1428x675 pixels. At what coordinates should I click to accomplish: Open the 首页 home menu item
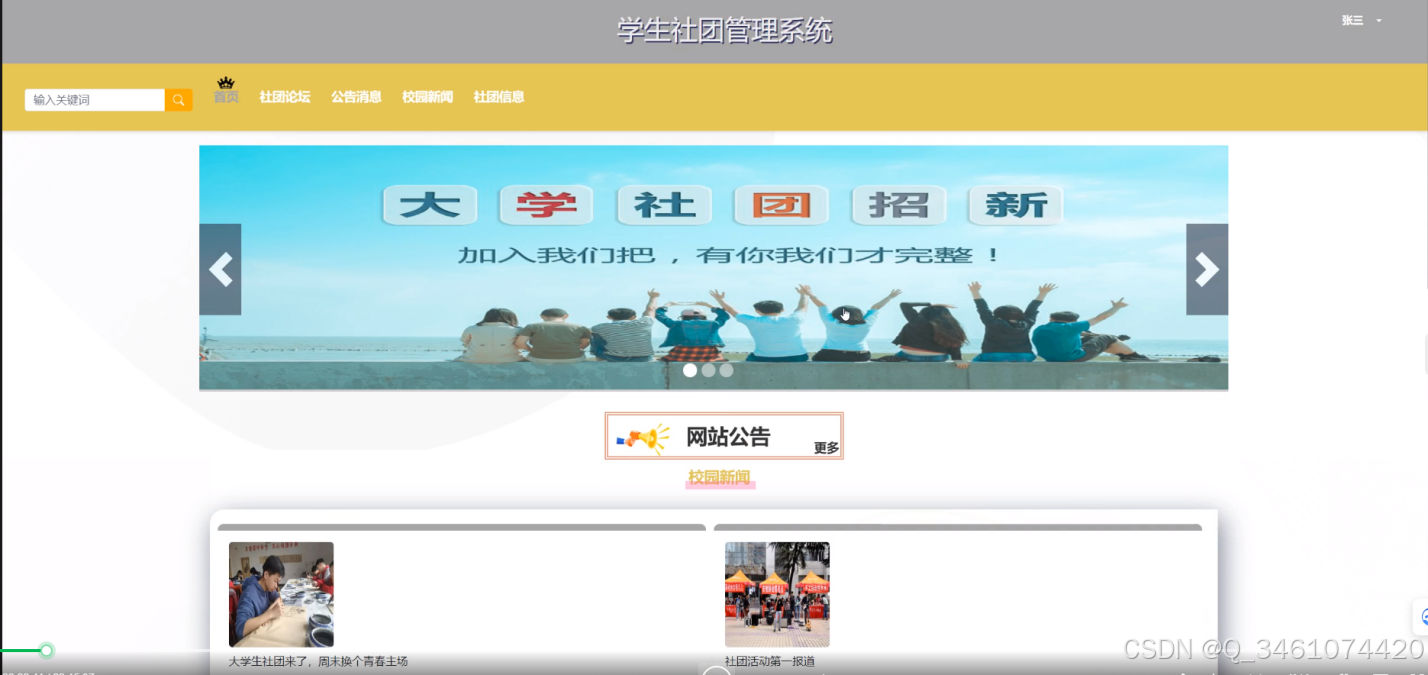tap(226, 97)
